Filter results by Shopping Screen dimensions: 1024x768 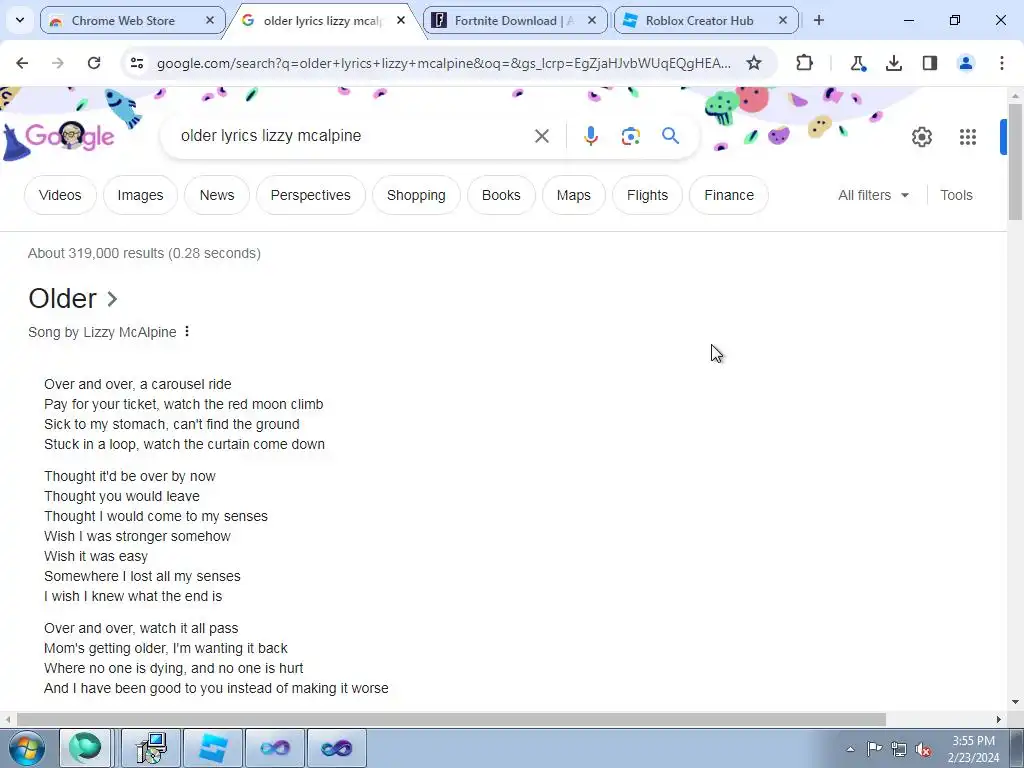point(416,195)
